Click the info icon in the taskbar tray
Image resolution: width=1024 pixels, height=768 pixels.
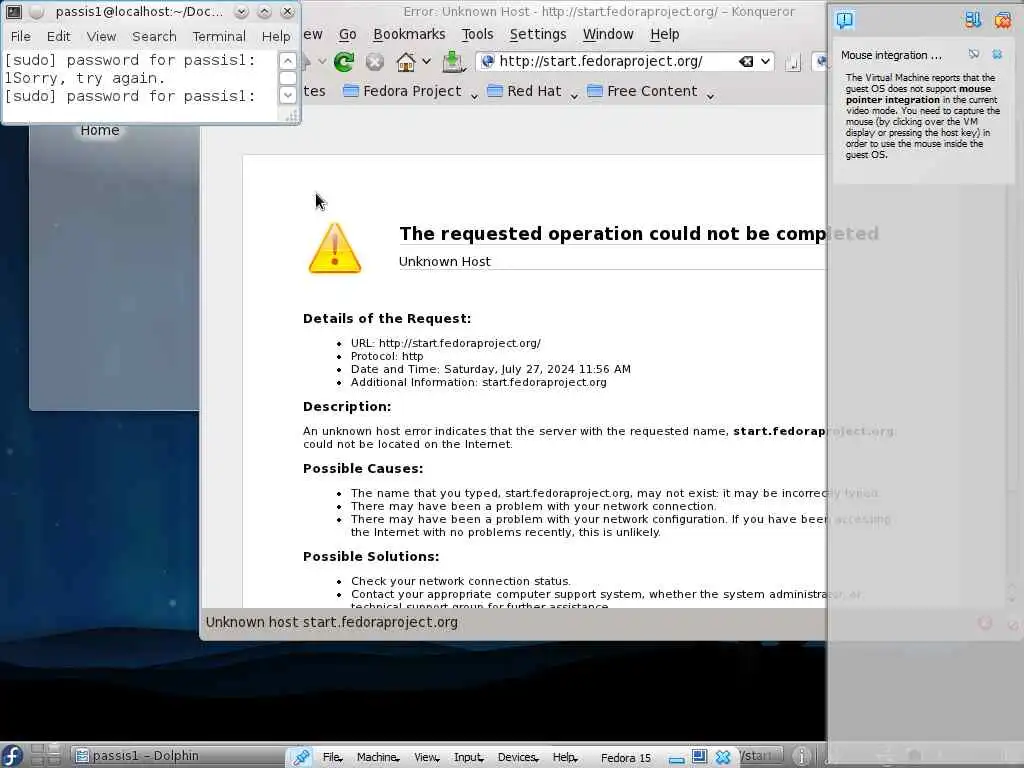pyautogui.click(x=801, y=756)
